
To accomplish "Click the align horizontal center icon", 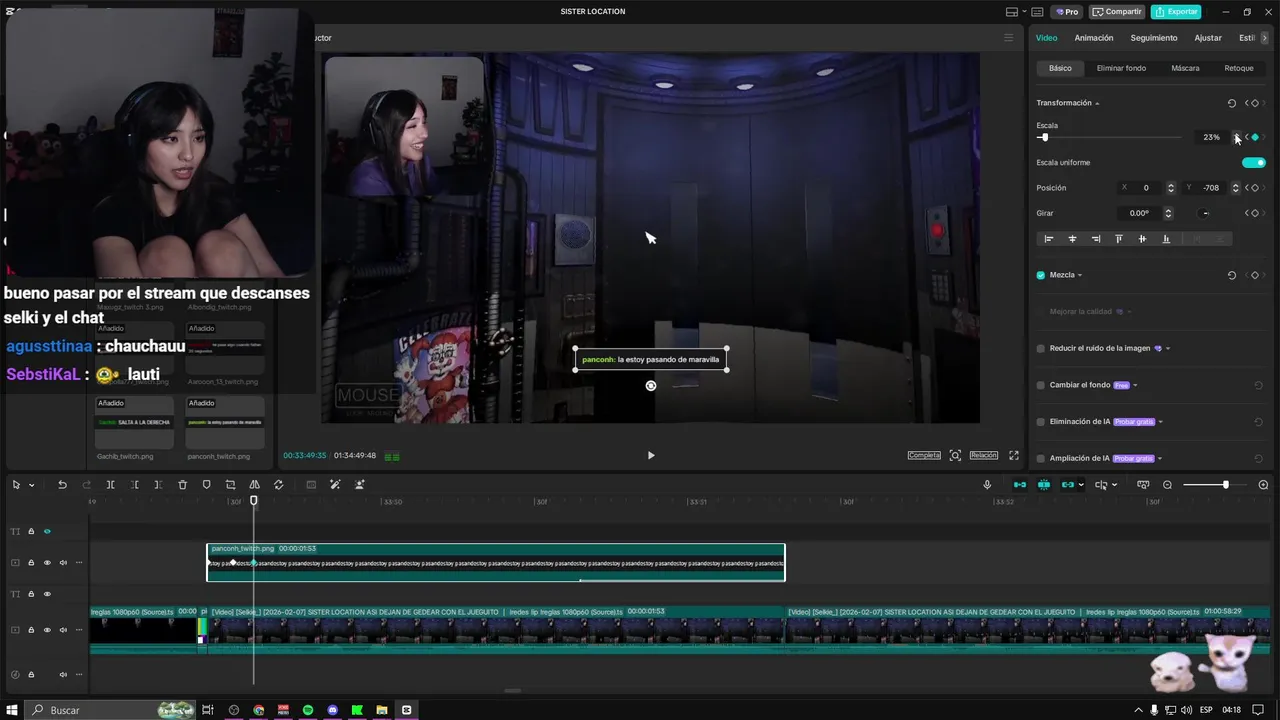I will click(x=1072, y=239).
